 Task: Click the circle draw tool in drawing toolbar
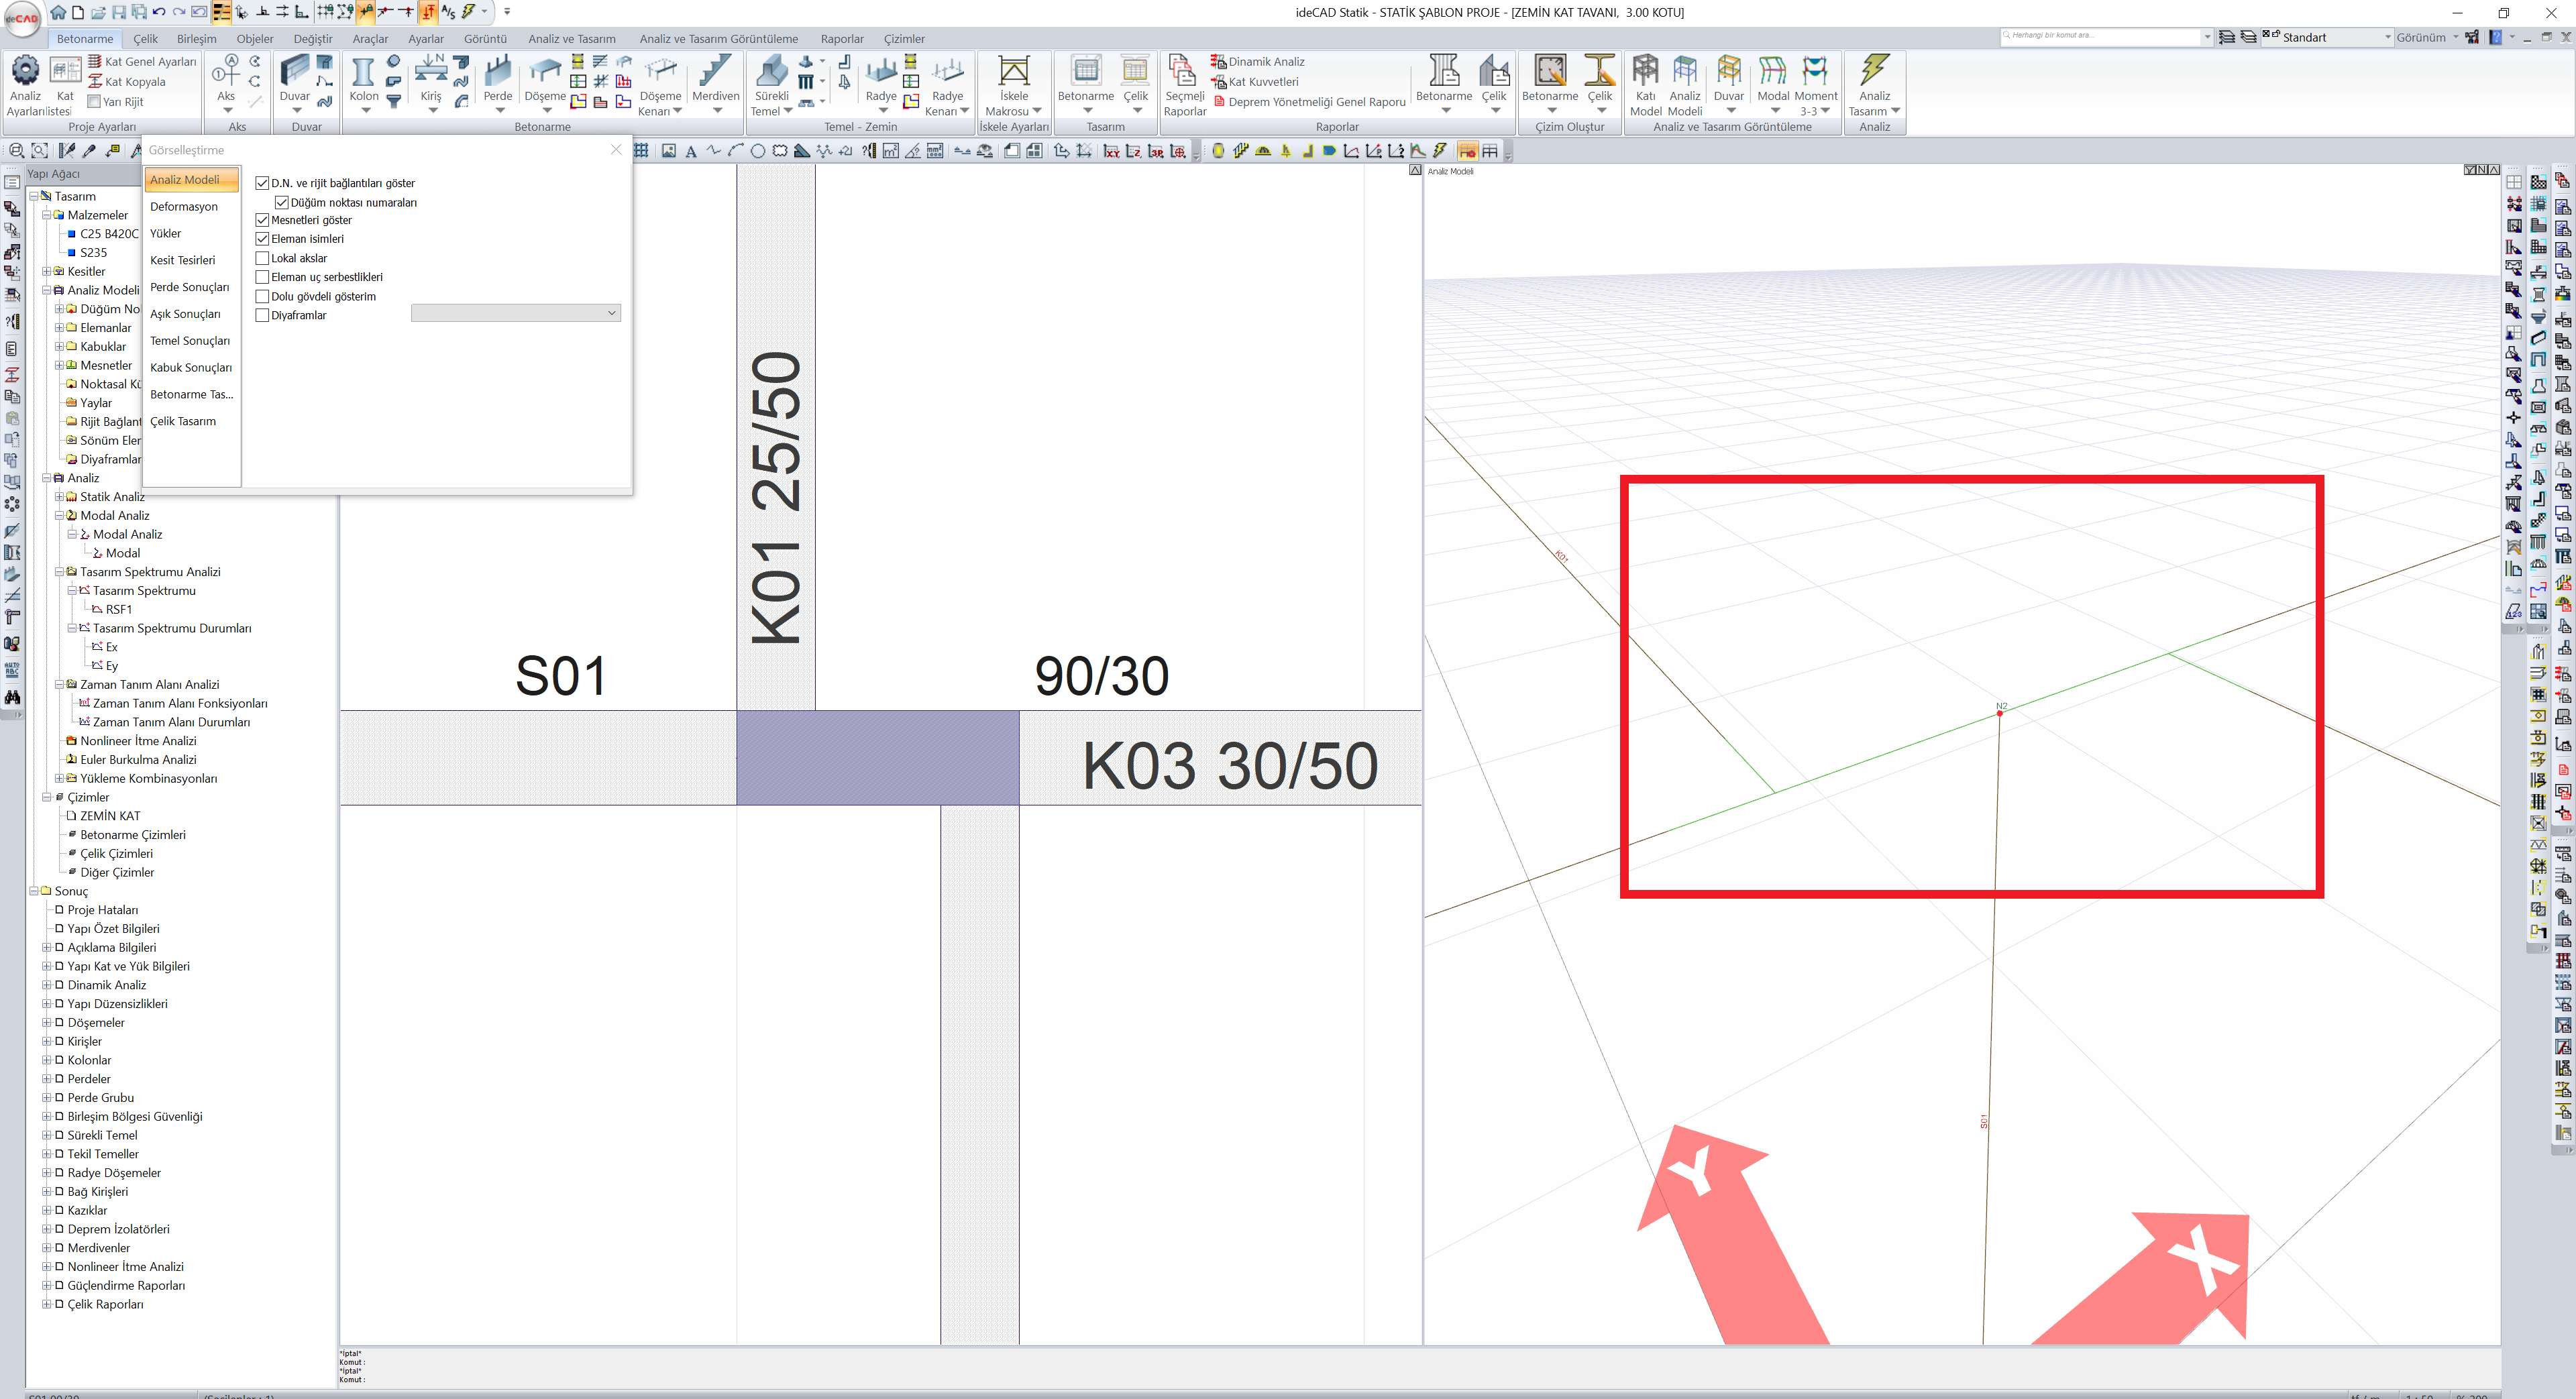(x=757, y=151)
